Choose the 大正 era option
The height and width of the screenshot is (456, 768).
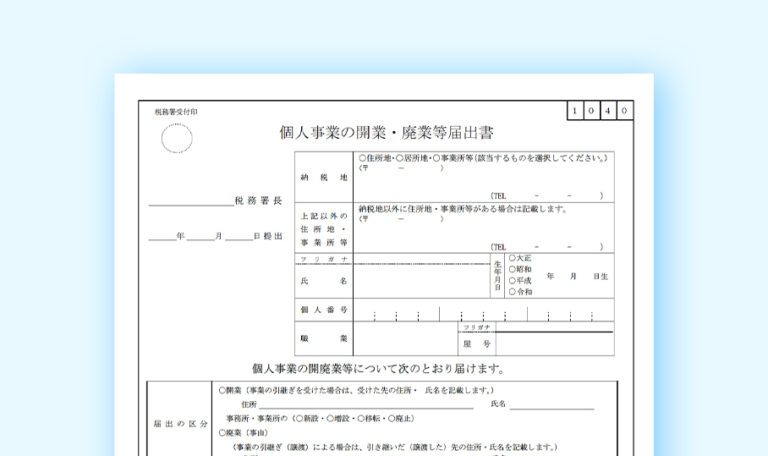(x=512, y=258)
